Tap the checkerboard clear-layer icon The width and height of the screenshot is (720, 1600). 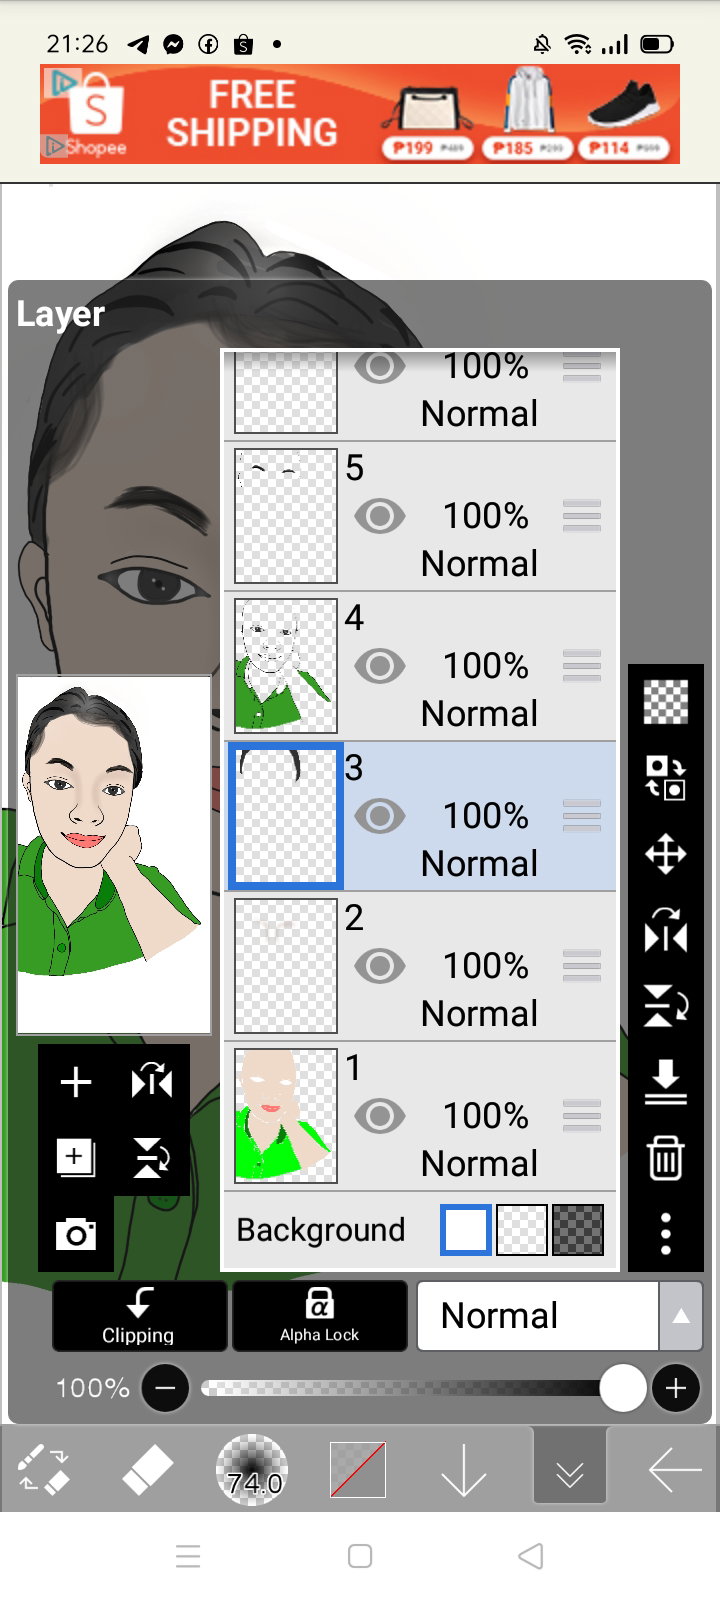(x=666, y=701)
